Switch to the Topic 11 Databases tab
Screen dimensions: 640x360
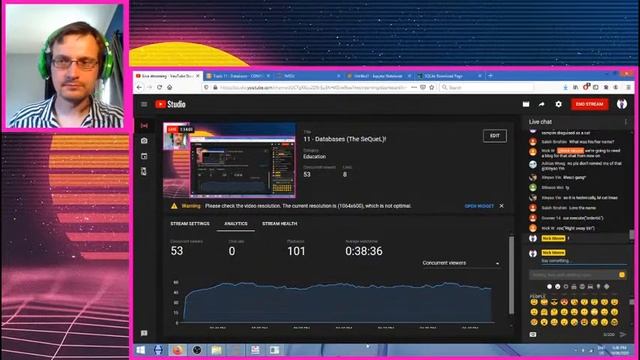(238, 76)
